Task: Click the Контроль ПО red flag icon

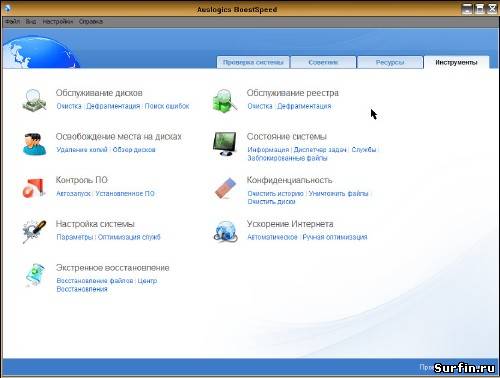Action: coord(34,188)
